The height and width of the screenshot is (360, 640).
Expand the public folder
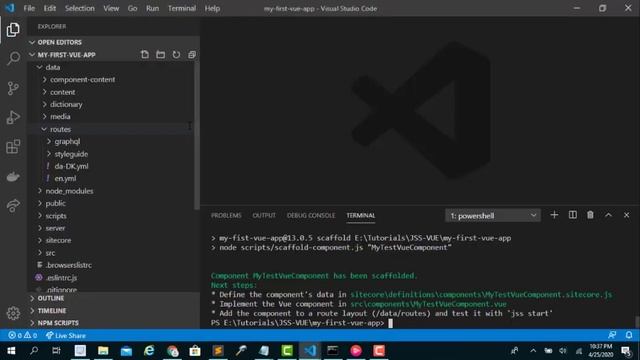pos(111,203)
